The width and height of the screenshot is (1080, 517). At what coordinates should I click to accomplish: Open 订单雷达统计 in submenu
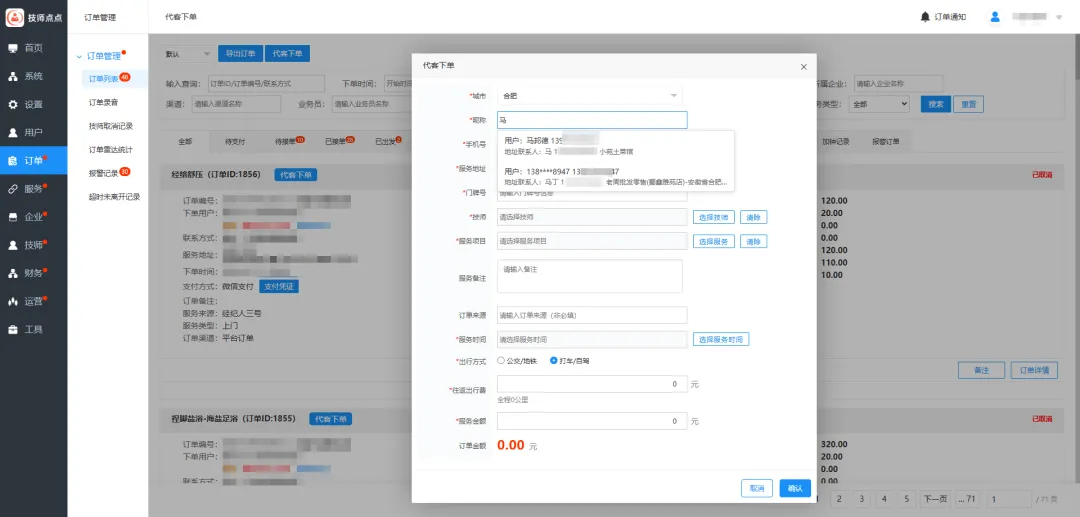click(x=111, y=149)
